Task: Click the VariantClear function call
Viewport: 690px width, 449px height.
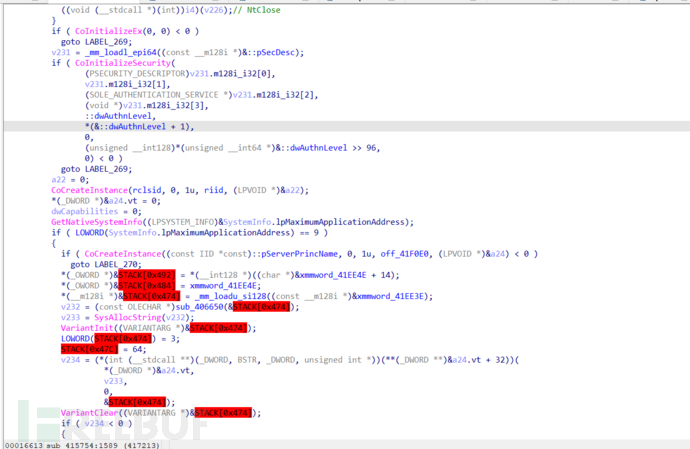Action: (x=89, y=412)
